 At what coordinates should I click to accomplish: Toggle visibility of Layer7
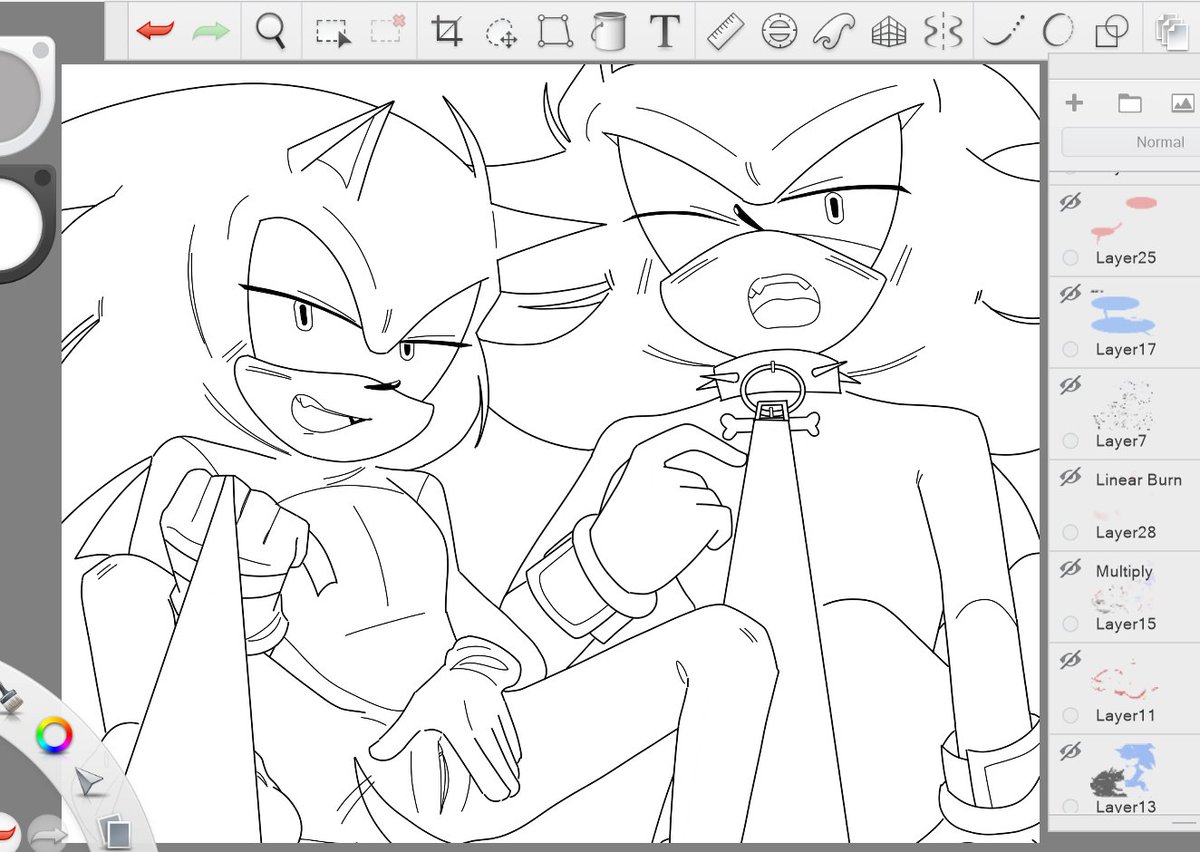coord(1071,385)
